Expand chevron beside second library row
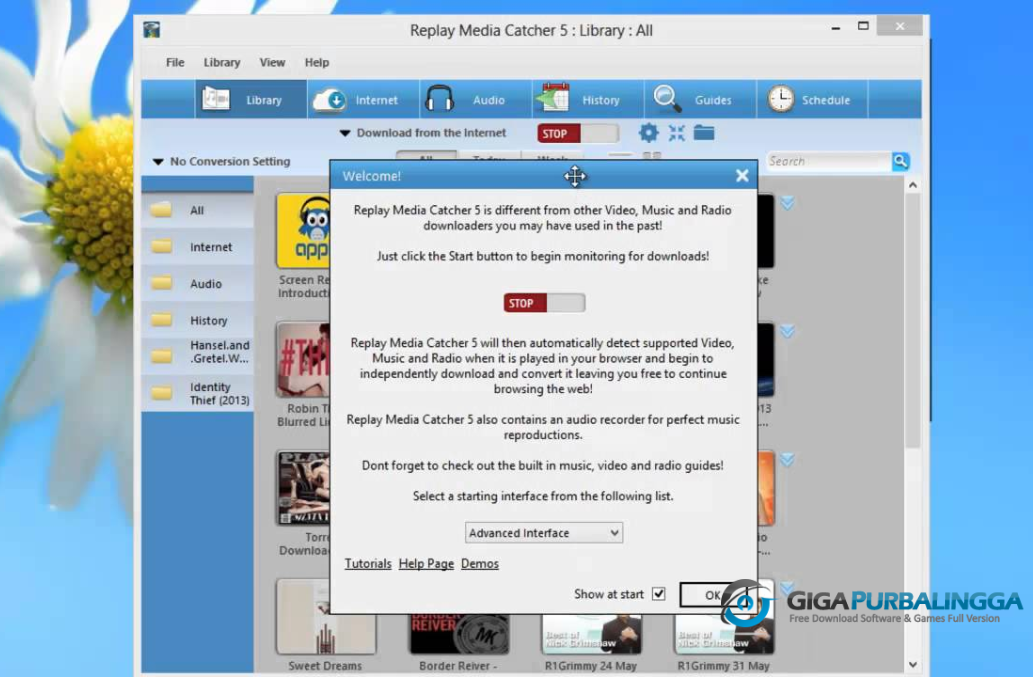 tap(787, 331)
